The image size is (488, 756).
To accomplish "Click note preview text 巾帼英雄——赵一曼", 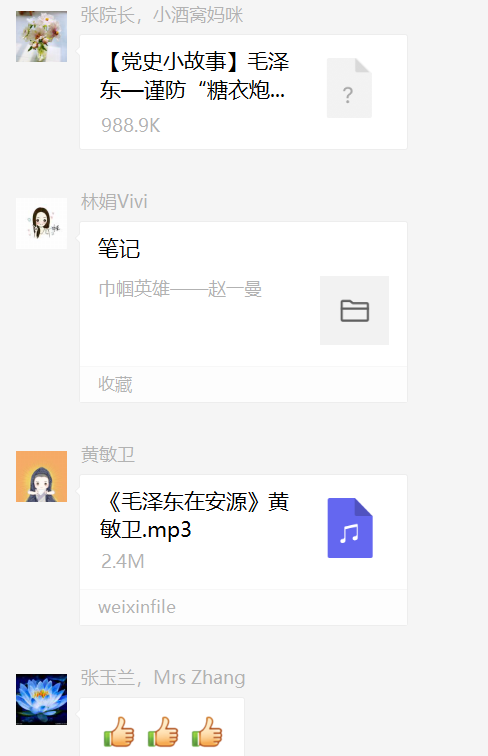I will (x=180, y=289).
